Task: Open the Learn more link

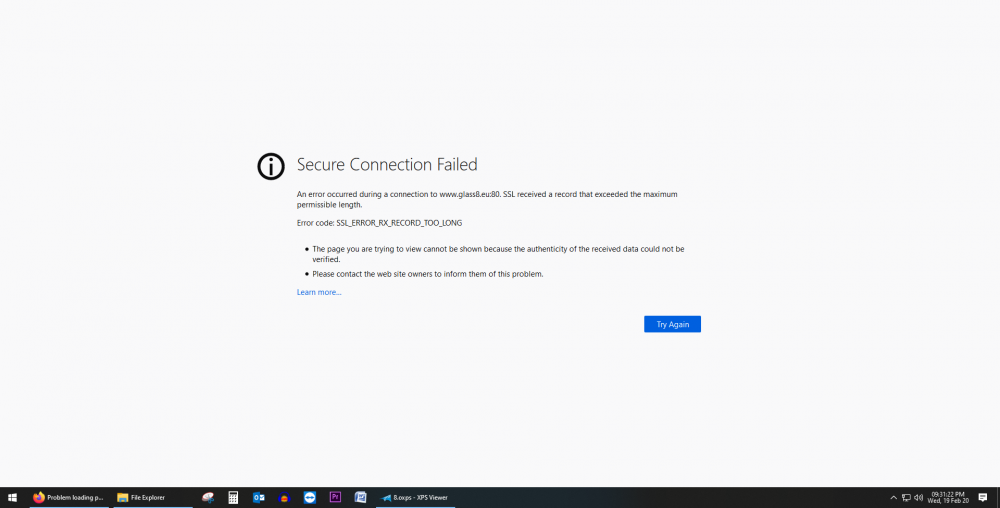Action: point(319,292)
